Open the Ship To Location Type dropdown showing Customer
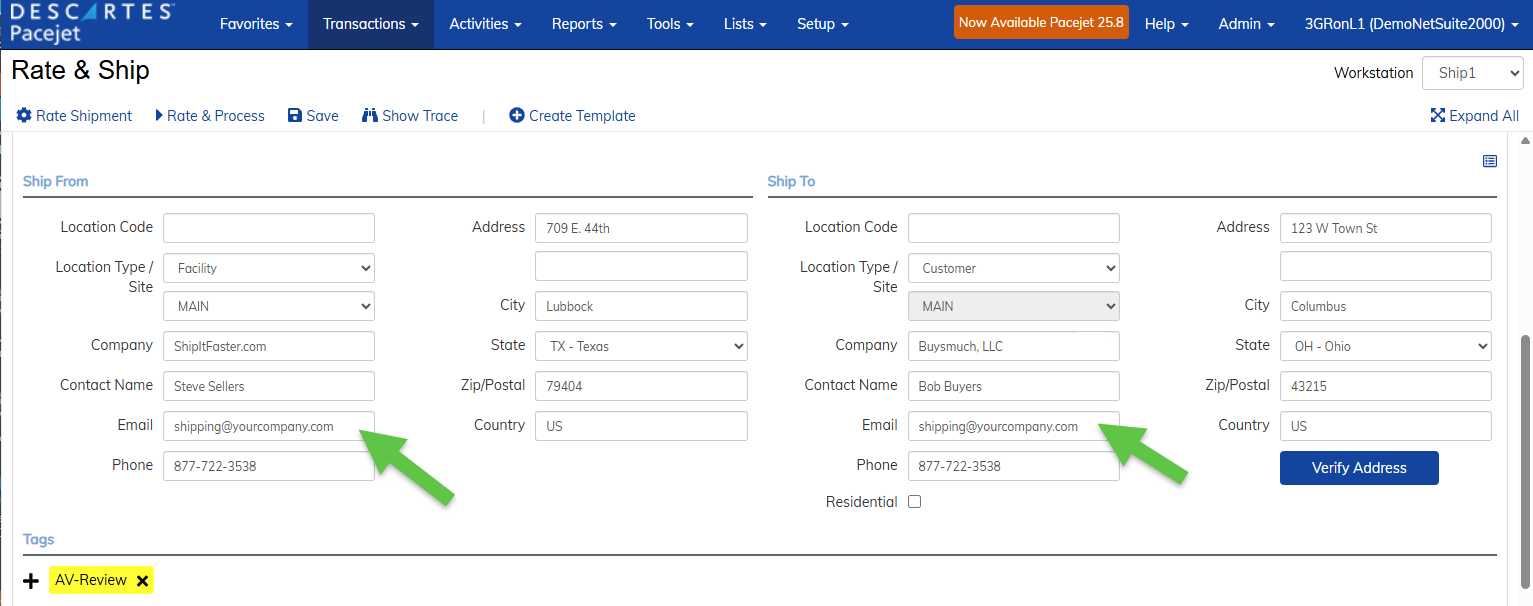Image resolution: width=1533 pixels, height=606 pixels. pos(1013,267)
